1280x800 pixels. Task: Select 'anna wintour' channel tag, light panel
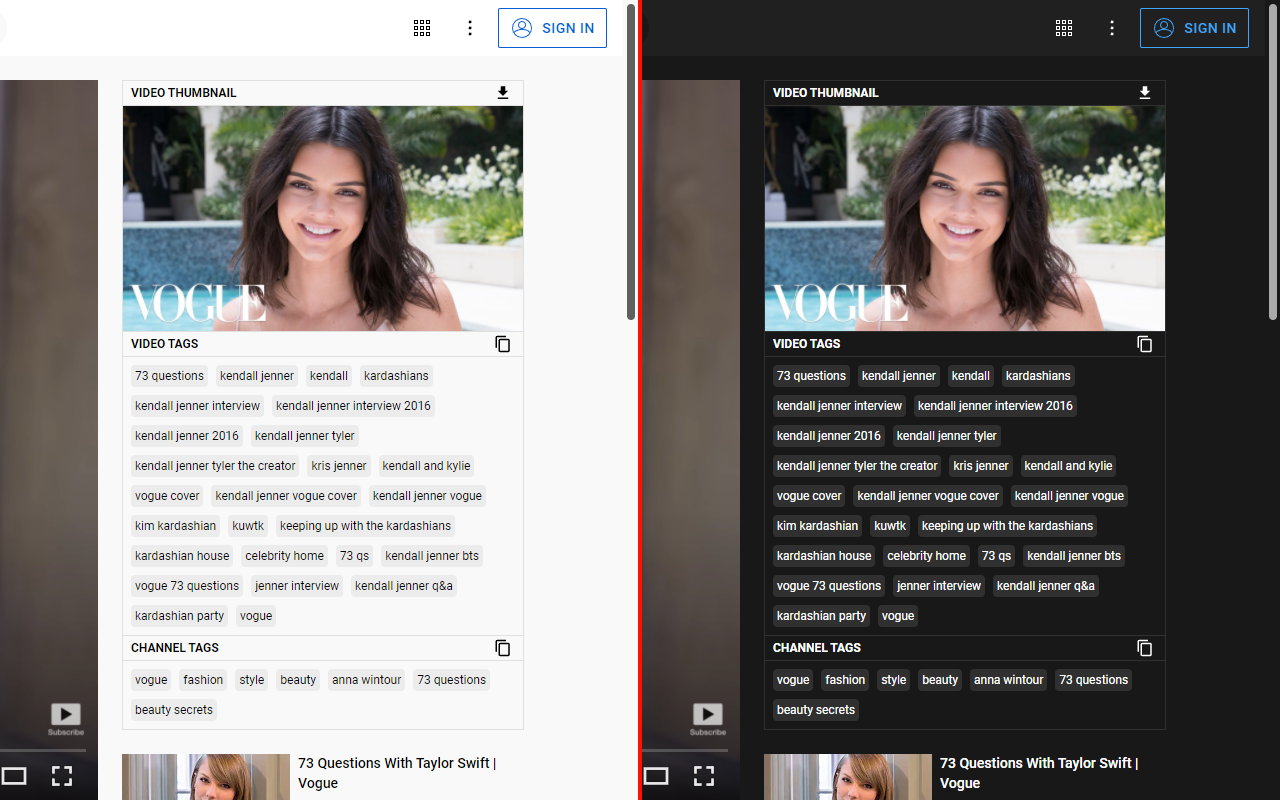pyautogui.click(x=367, y=680)
